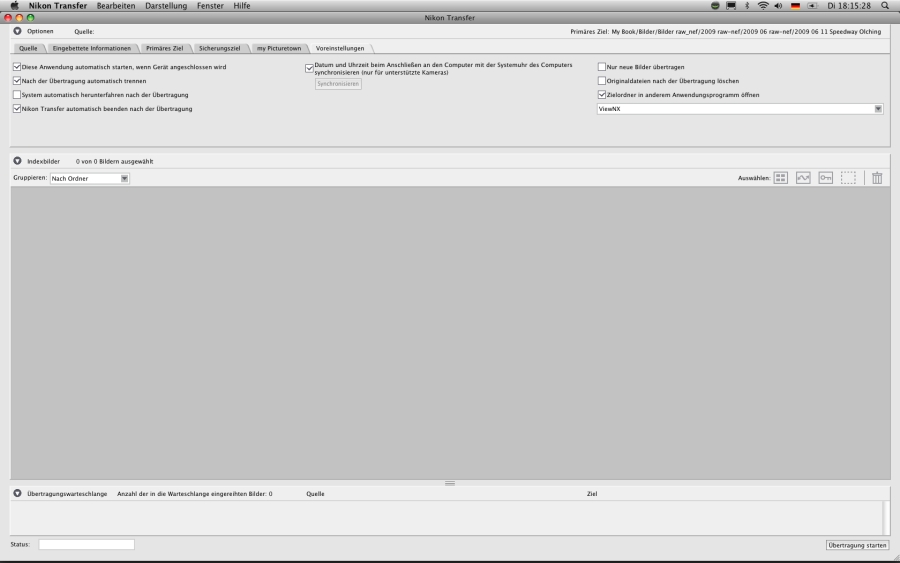Click the window resize grip corner
The image size is (900, 563).
tap(895, 557)
